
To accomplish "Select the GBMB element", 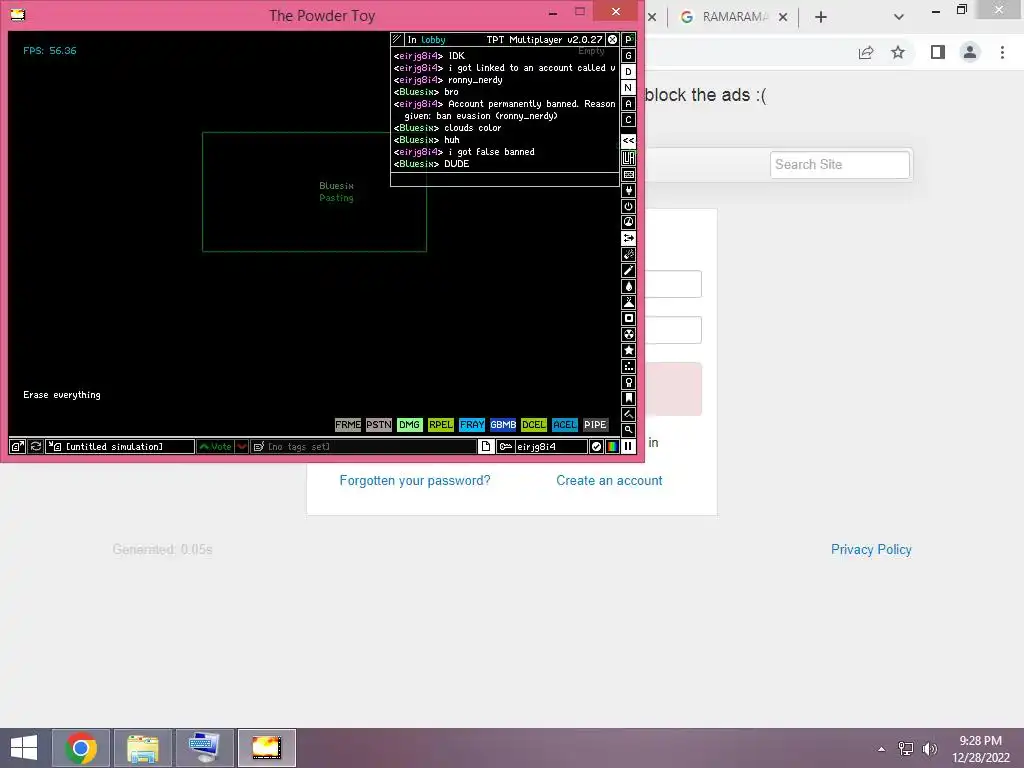I will click(503, 425).
